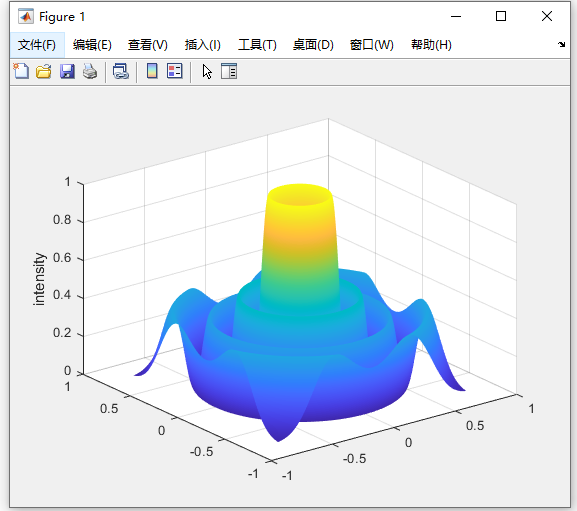Viewport: 577px width, 511px height.
Task: Open the 工具(T) menu
Action: tap(257, 45)
